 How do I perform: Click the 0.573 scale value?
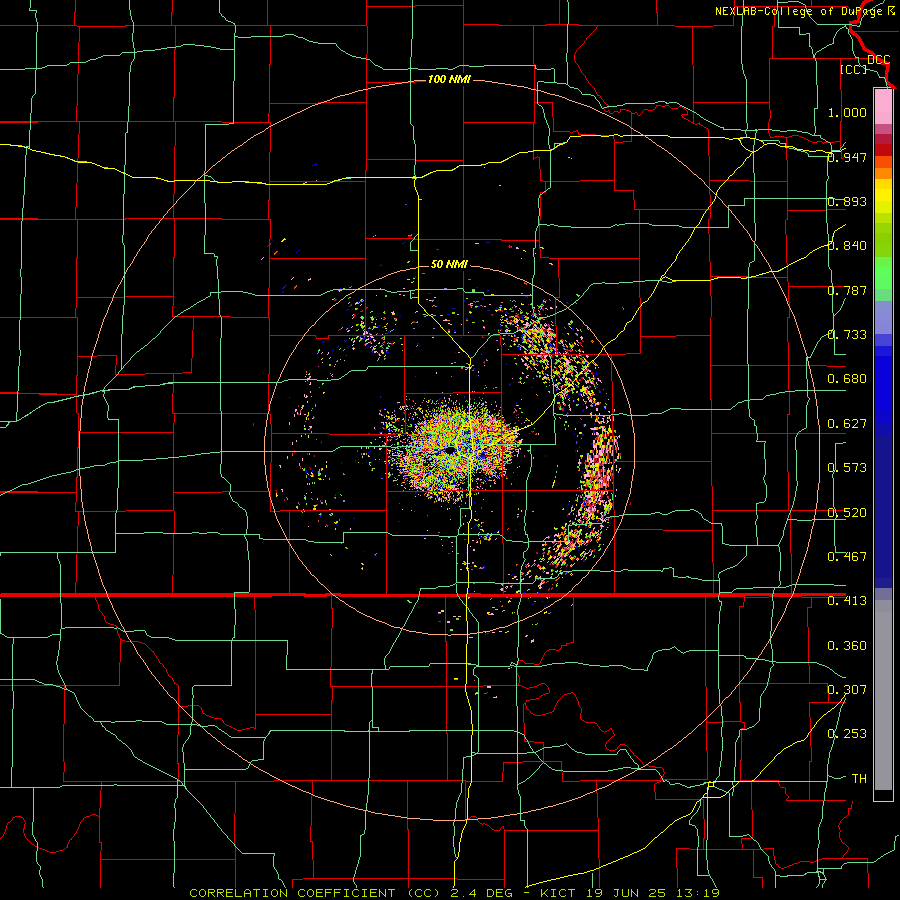coord(847,468)
